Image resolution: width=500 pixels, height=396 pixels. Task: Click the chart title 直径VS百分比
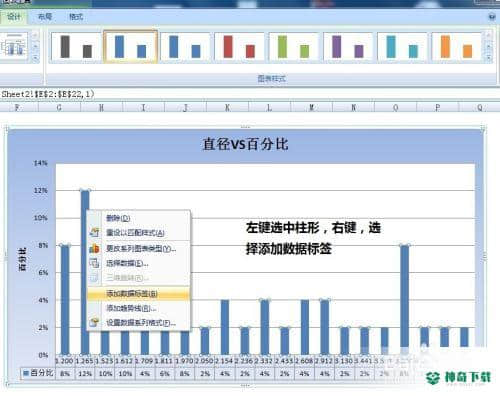[245, 144]
